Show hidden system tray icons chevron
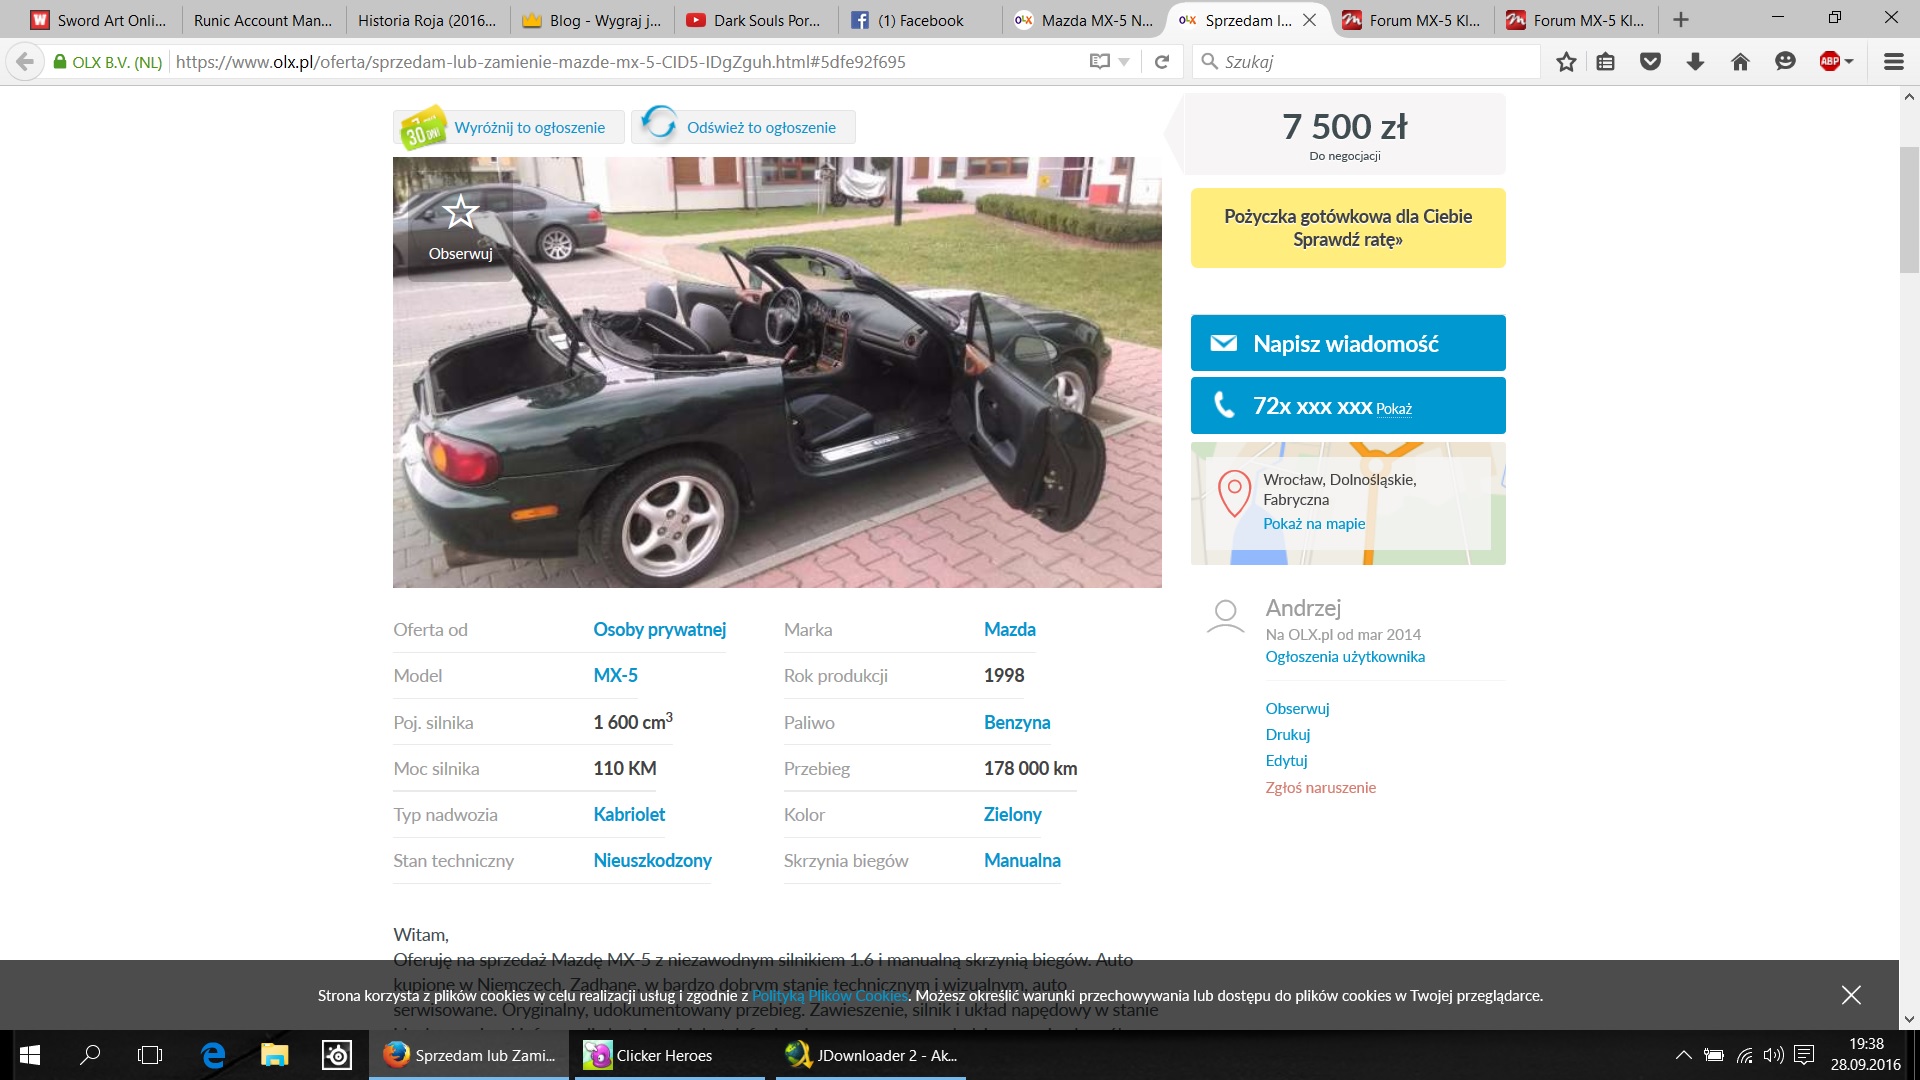The image size is (1920, 1080). tap(1683, 1055)
